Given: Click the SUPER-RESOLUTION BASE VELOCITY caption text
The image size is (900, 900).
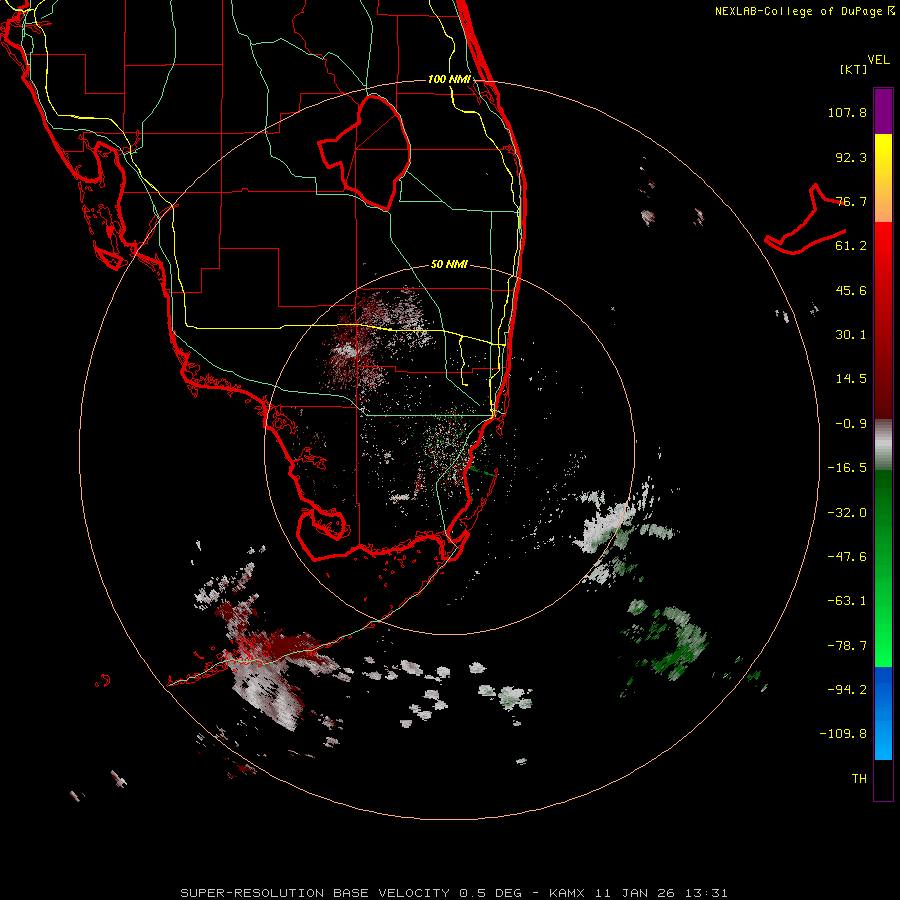Looking at the screenshot, I should click(x=315, y=893).
